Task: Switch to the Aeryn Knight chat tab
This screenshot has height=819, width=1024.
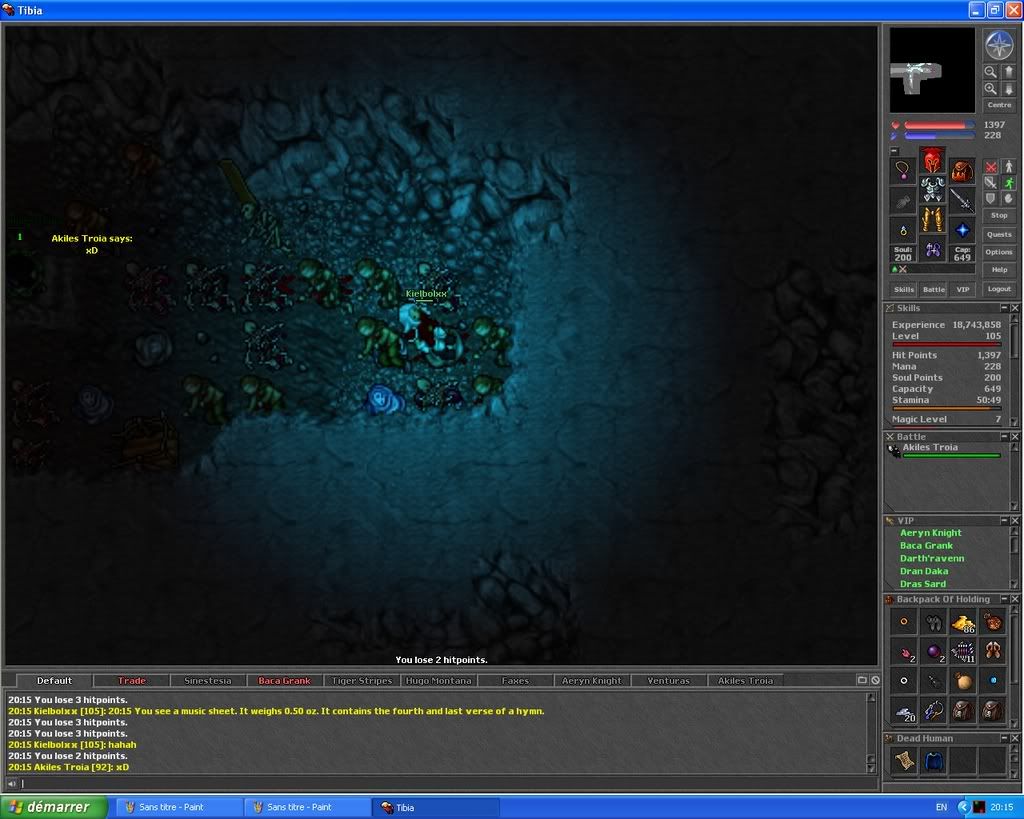Action: [592, 681]
